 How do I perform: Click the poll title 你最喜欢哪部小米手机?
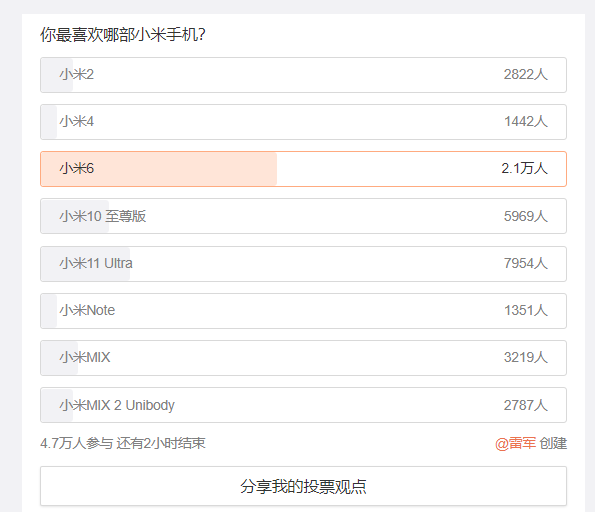pos(123,35)
